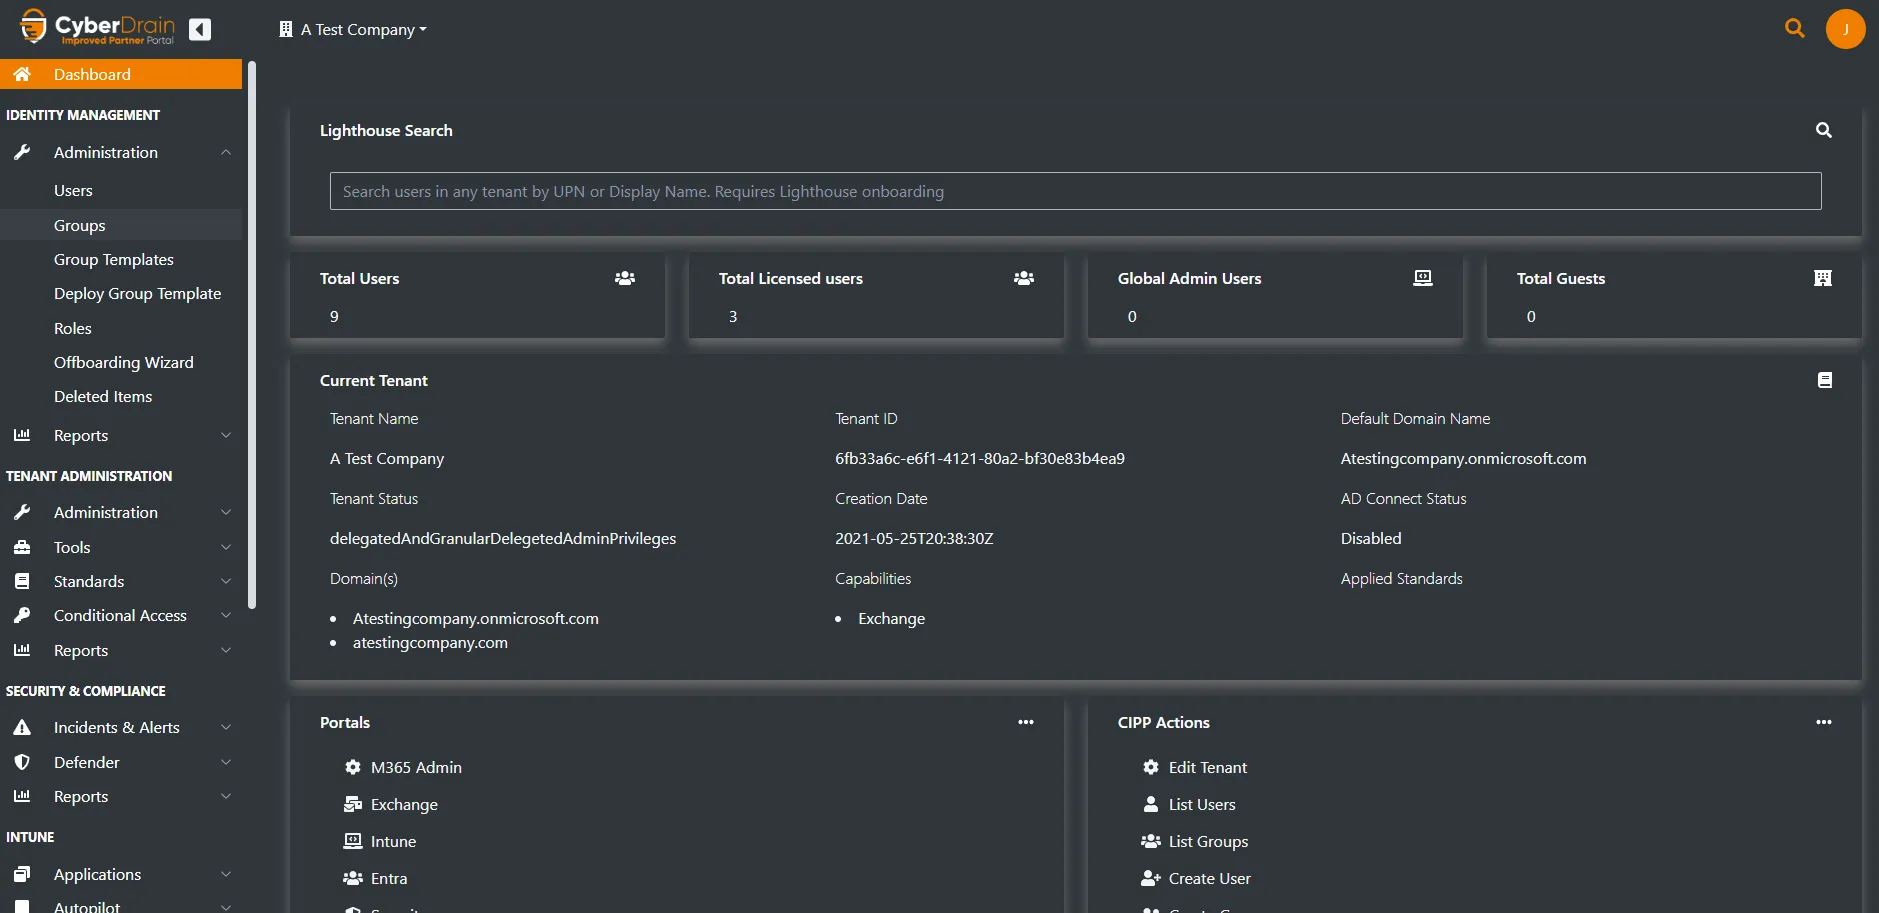Open the user profile avatar
This screenshot has height=913, width=1879.
1845,29
